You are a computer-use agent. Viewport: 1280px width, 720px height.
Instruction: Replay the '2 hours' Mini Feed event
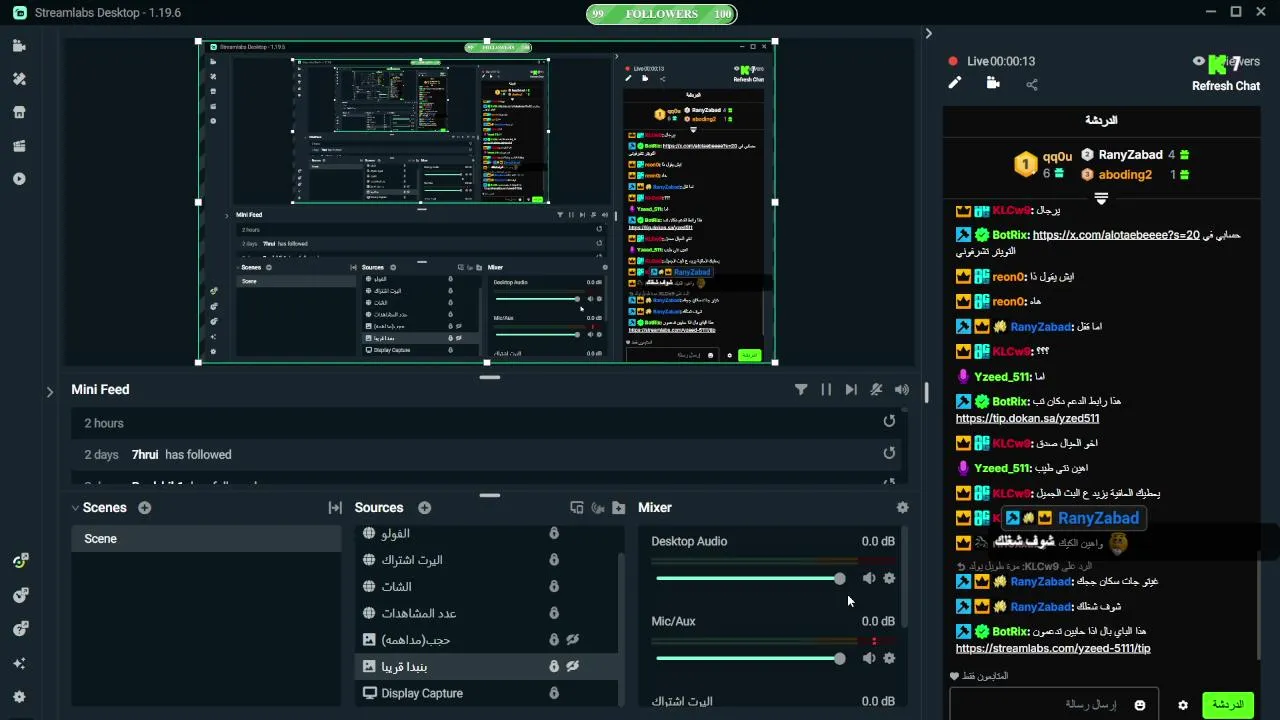[889, 422]
